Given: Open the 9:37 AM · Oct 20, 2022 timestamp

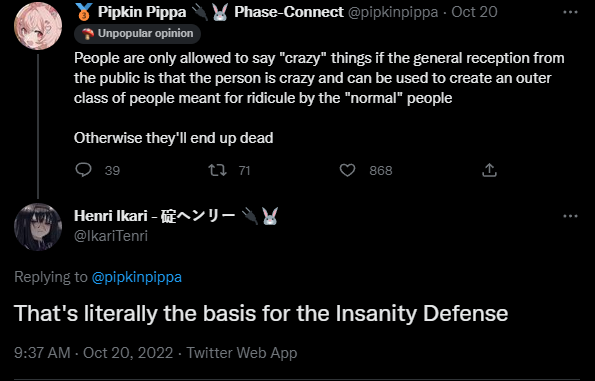Looking at the screenshot, I should [93, 353].
